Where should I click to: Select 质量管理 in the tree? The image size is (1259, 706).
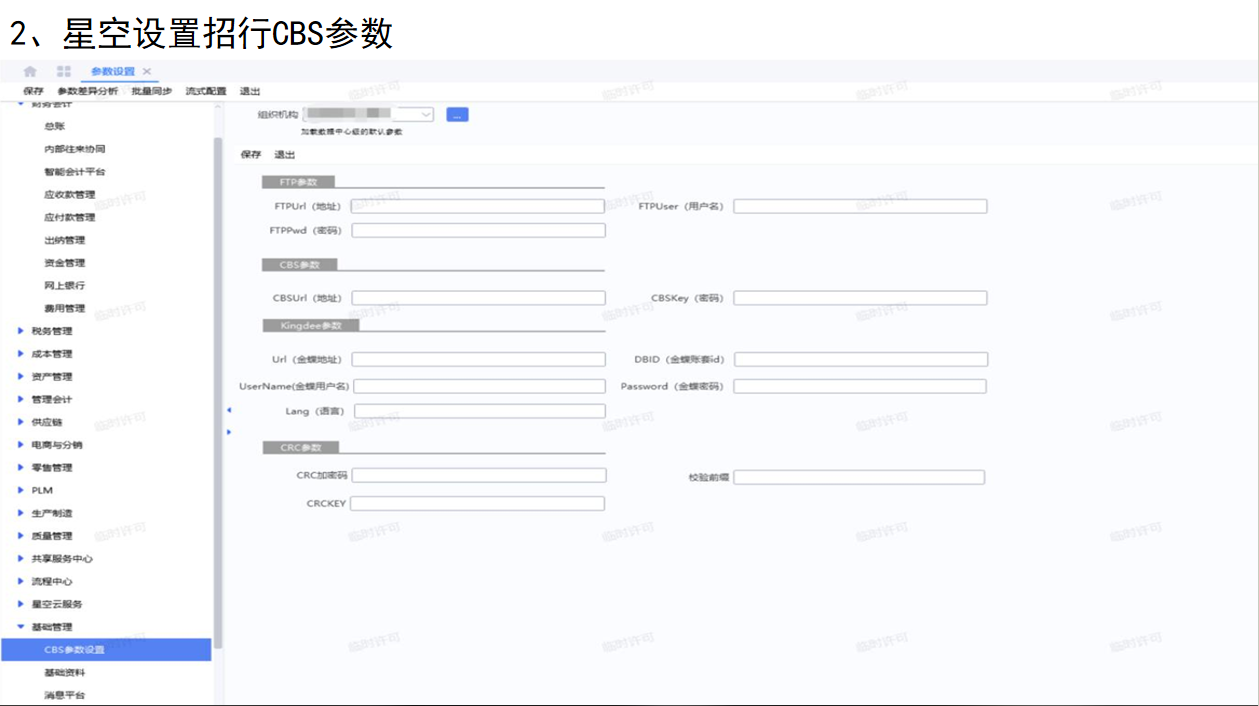[x=52, y=536]
